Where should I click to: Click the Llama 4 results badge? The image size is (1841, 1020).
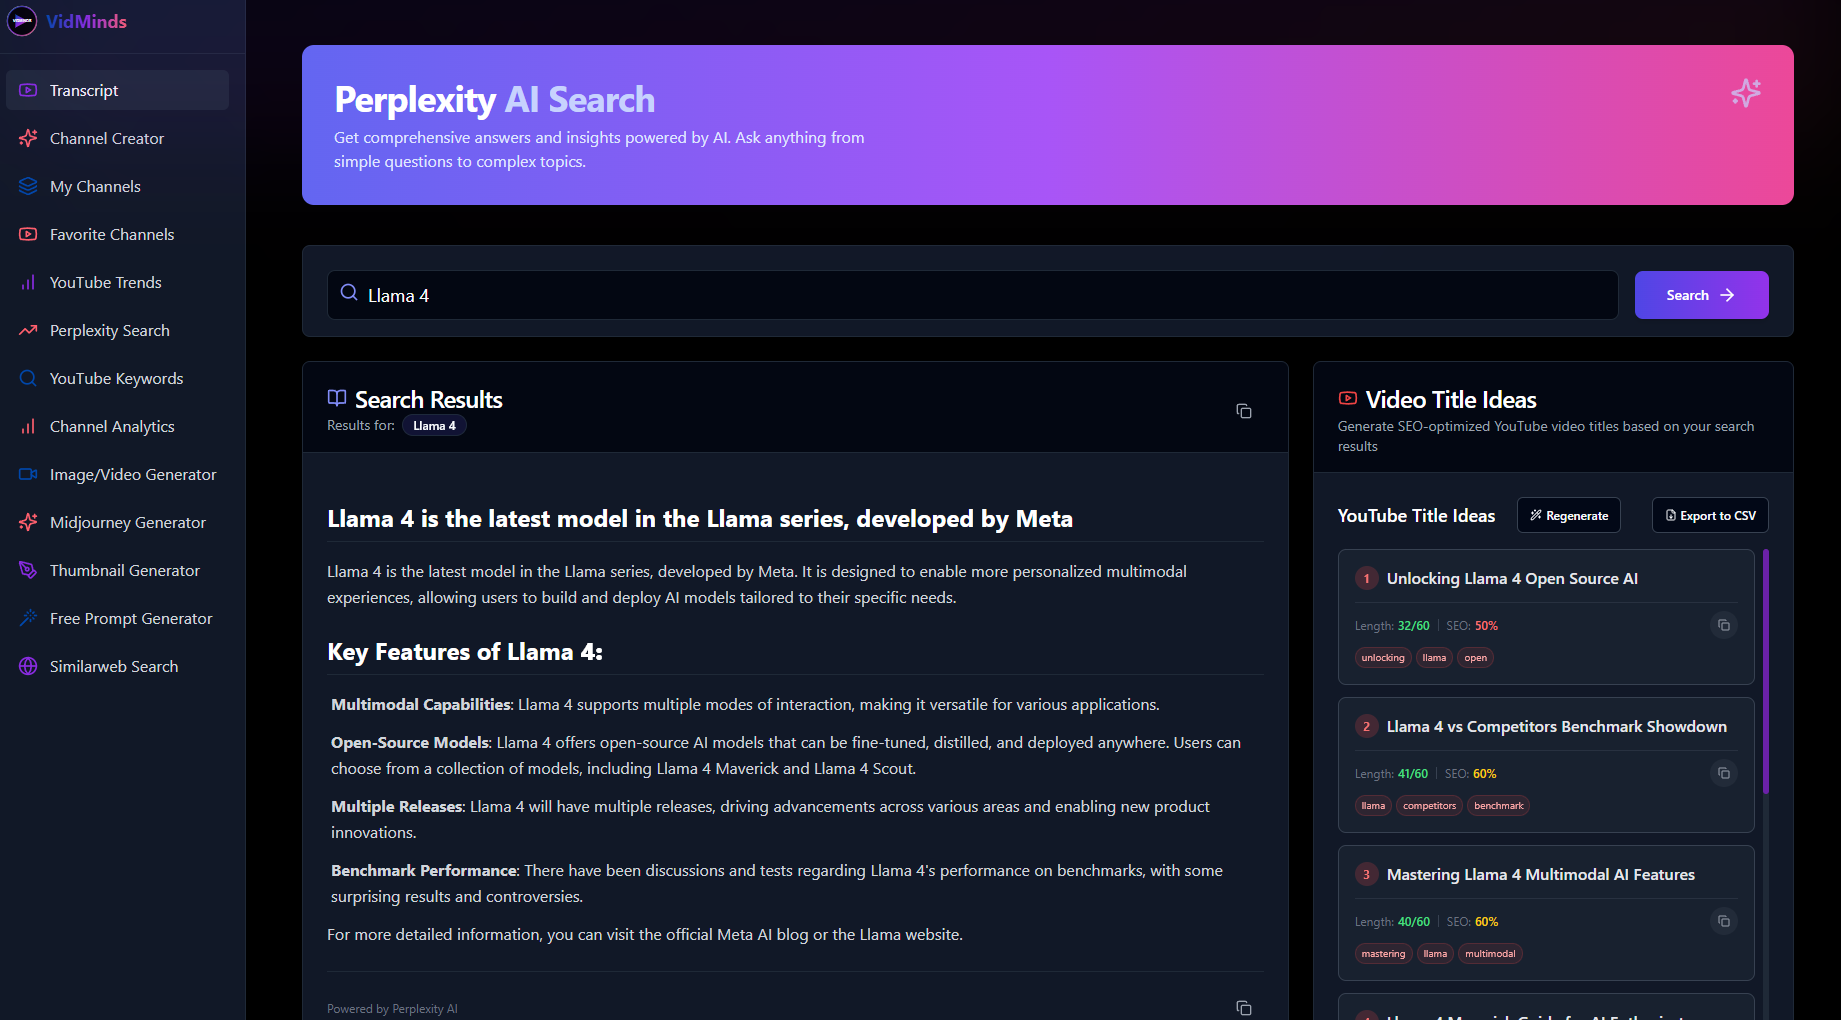[x=434, y=426]
